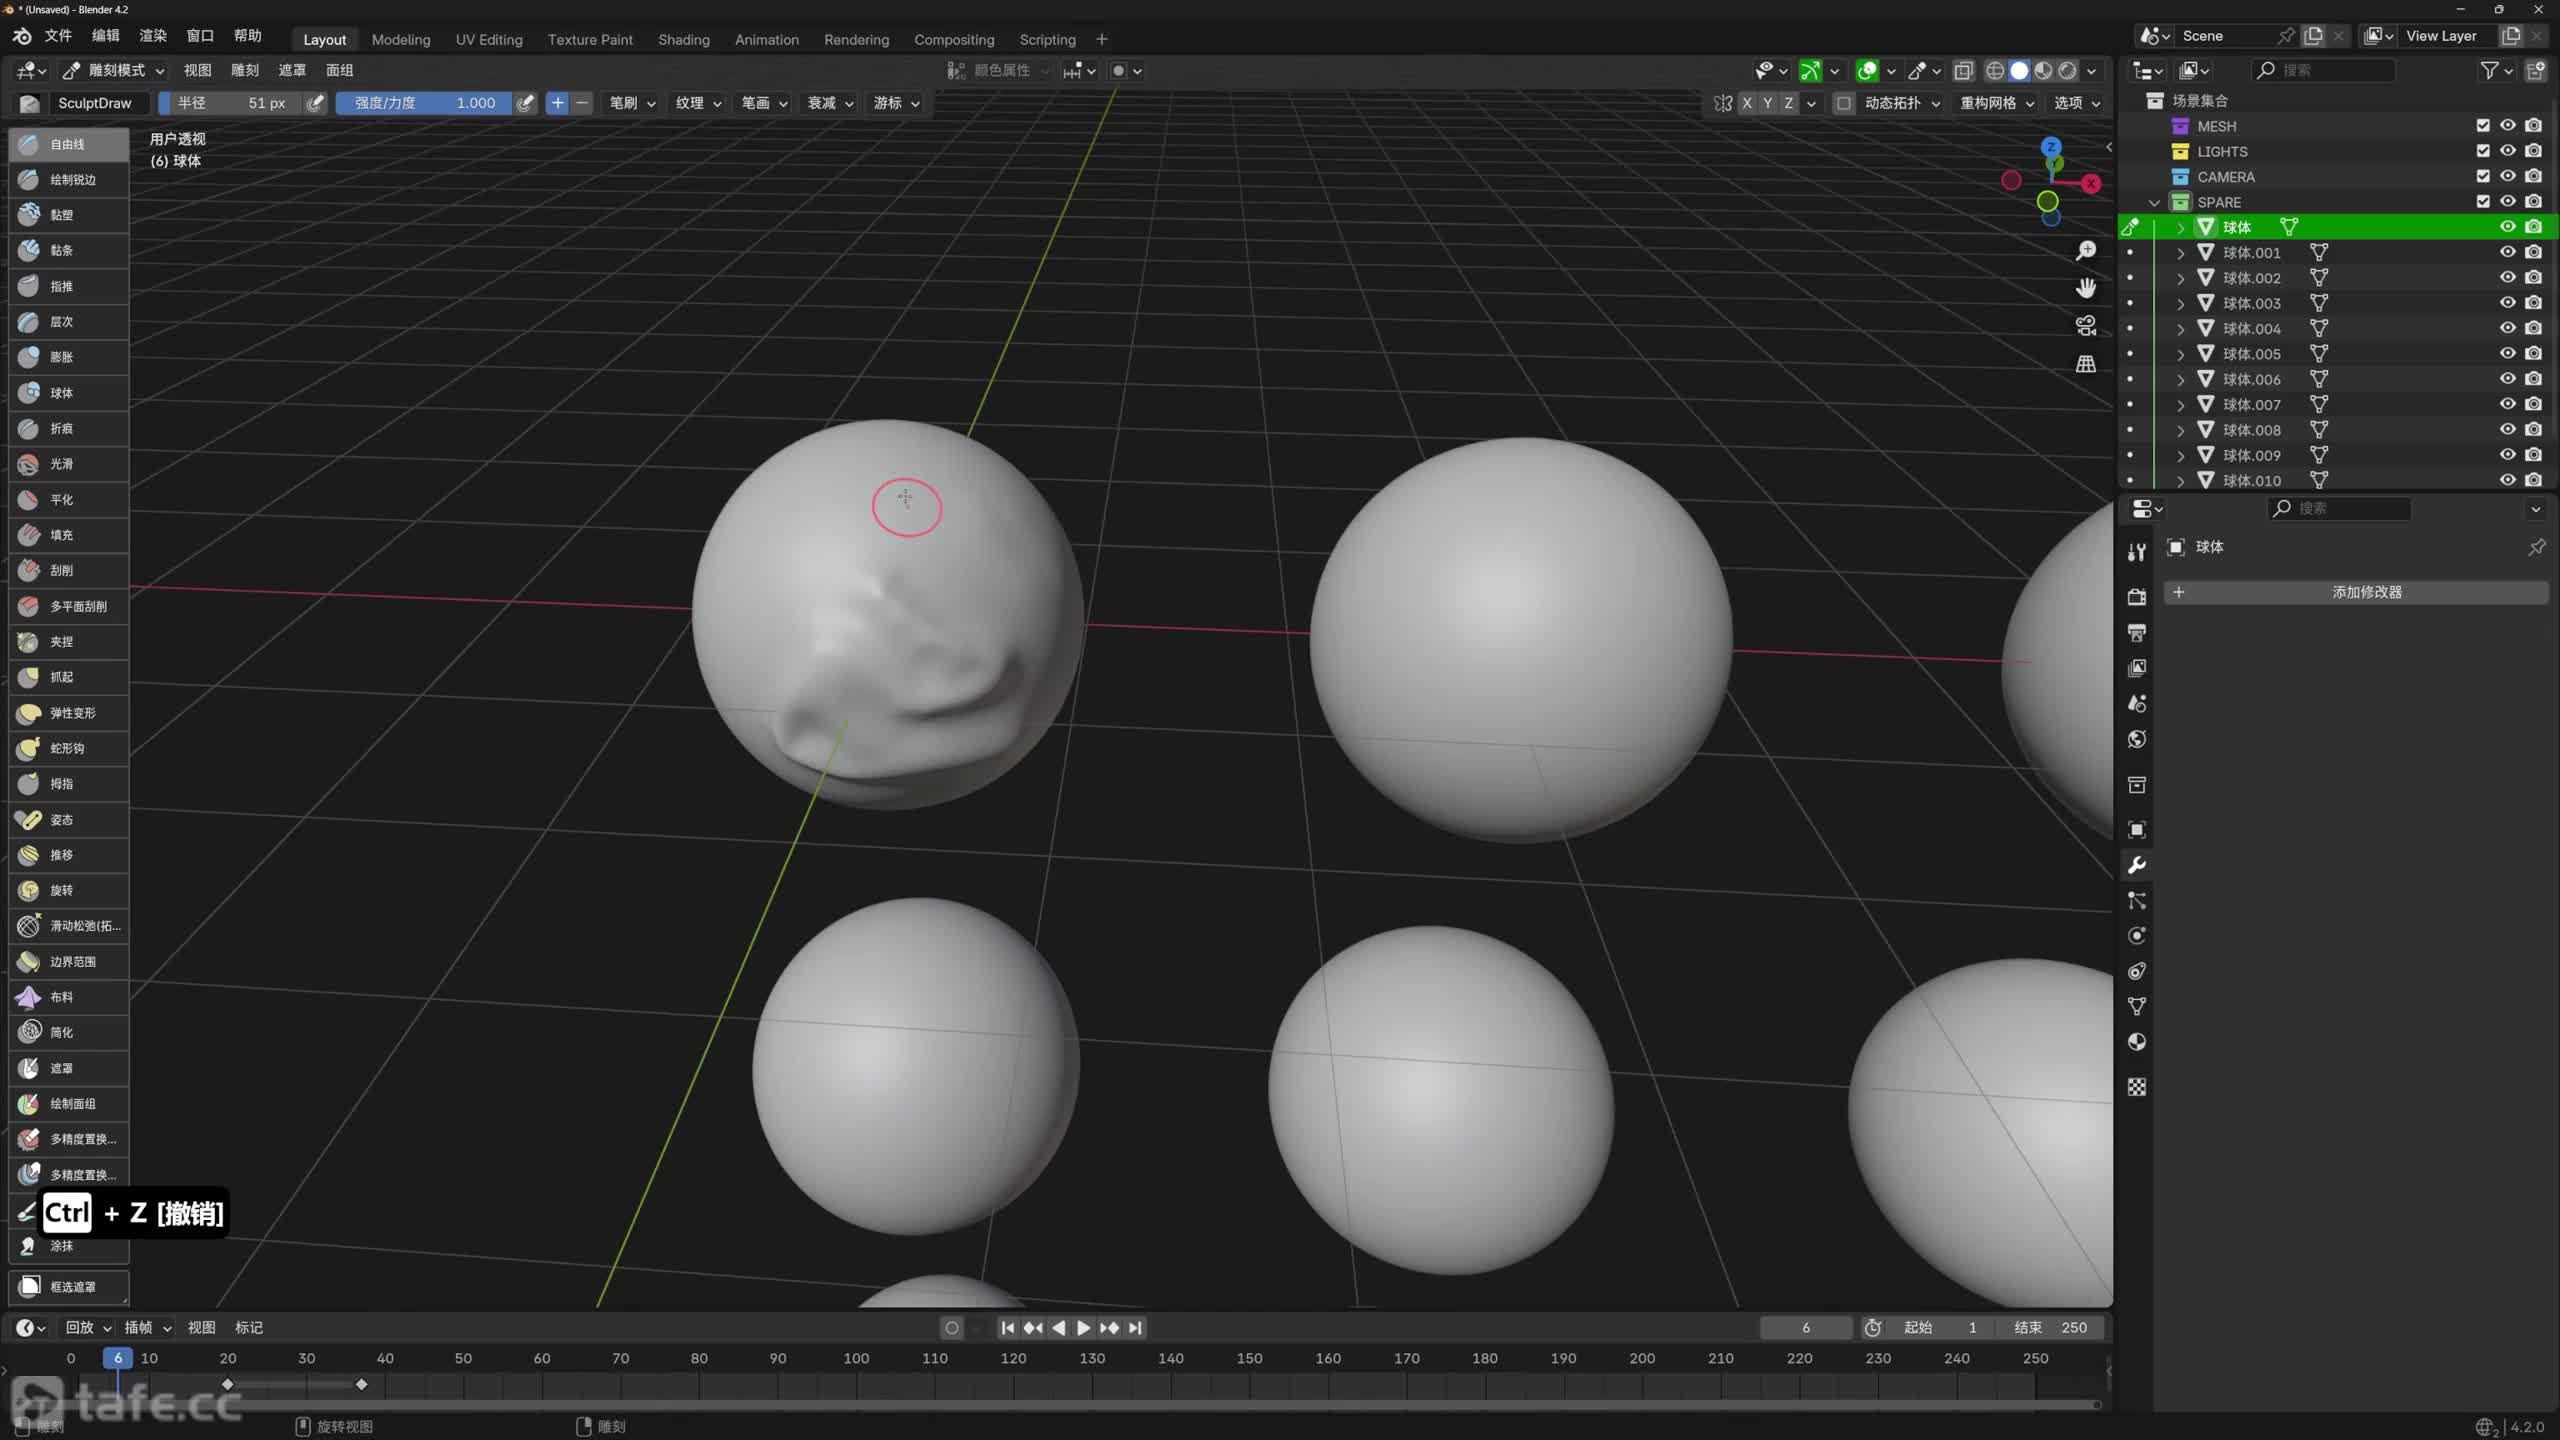Image resolution: width=2560 pixels, height=1440 pixels.
Task: Toggle the camera view gizmo
Action: point(2086,326)
